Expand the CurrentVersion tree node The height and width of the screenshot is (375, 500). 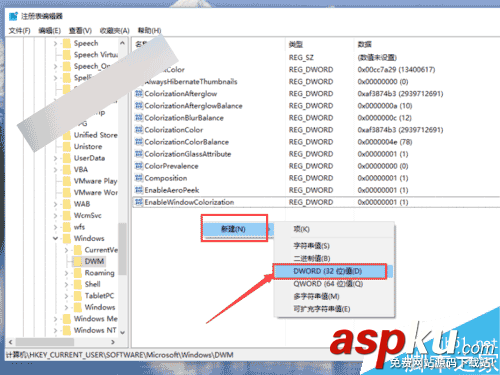(66, 250)
